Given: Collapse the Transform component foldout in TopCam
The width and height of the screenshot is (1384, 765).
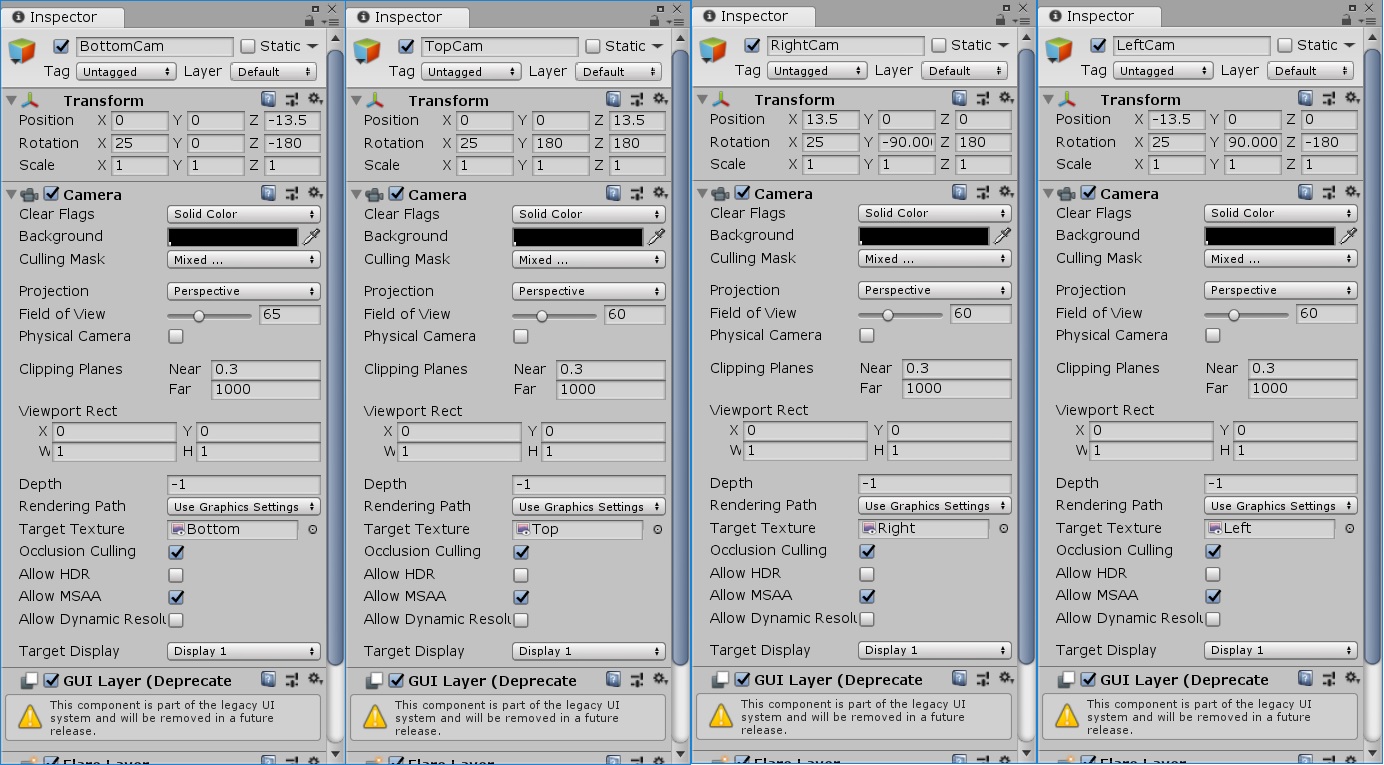Looking at the screenshot, I should coord(355,100).
